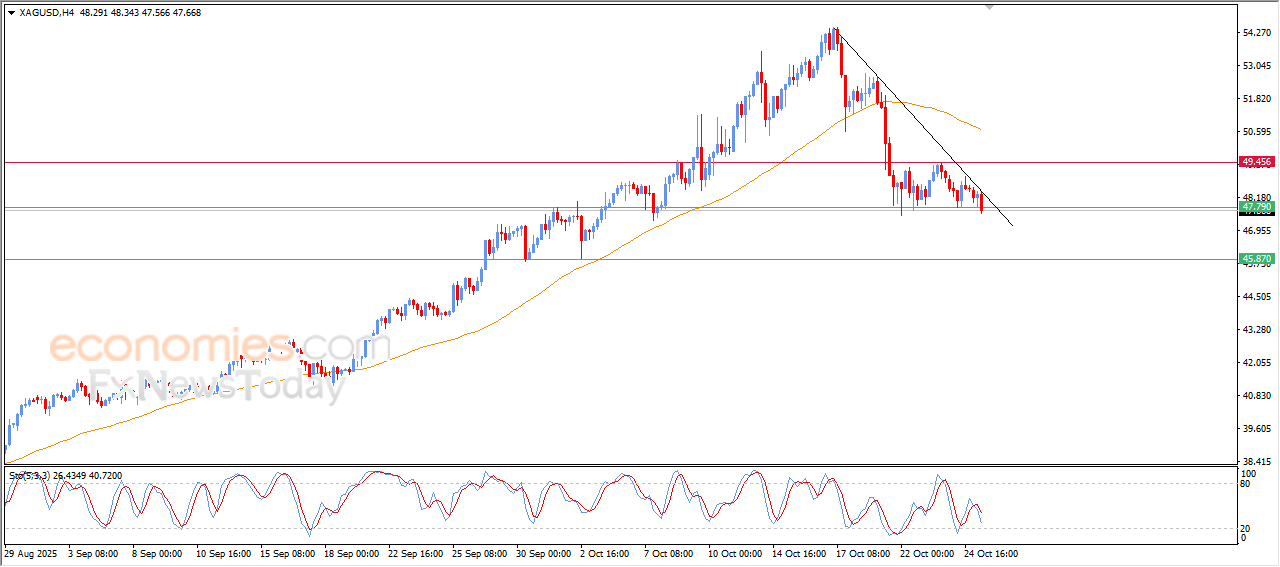Select the black descending trendline
The width and height of the screenshot is (1280, 567).
pos(925,127)
